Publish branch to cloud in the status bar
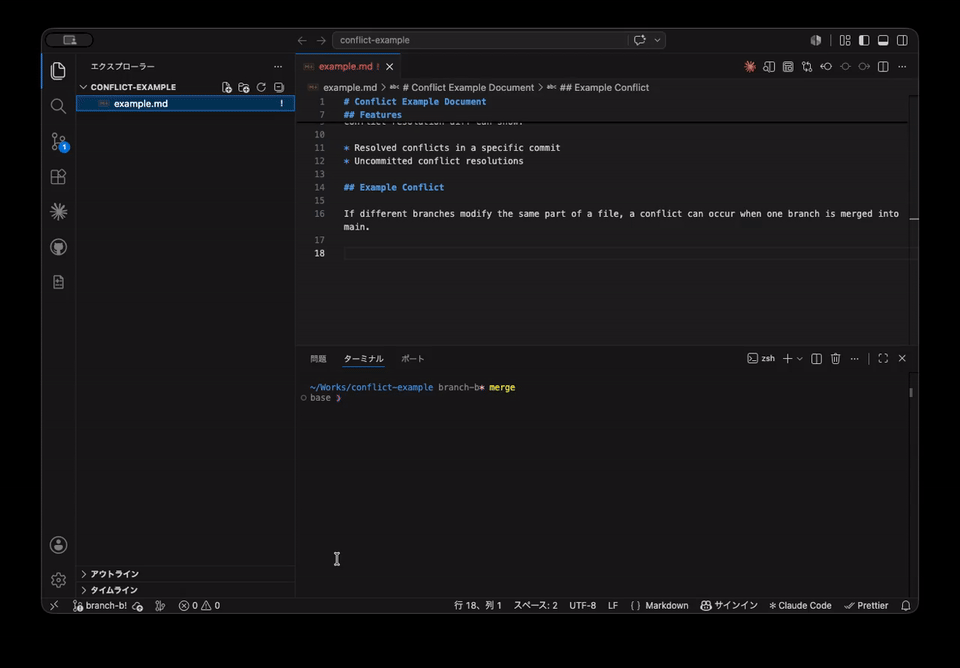Screen dimensions: 960x668 pos(138,606)
